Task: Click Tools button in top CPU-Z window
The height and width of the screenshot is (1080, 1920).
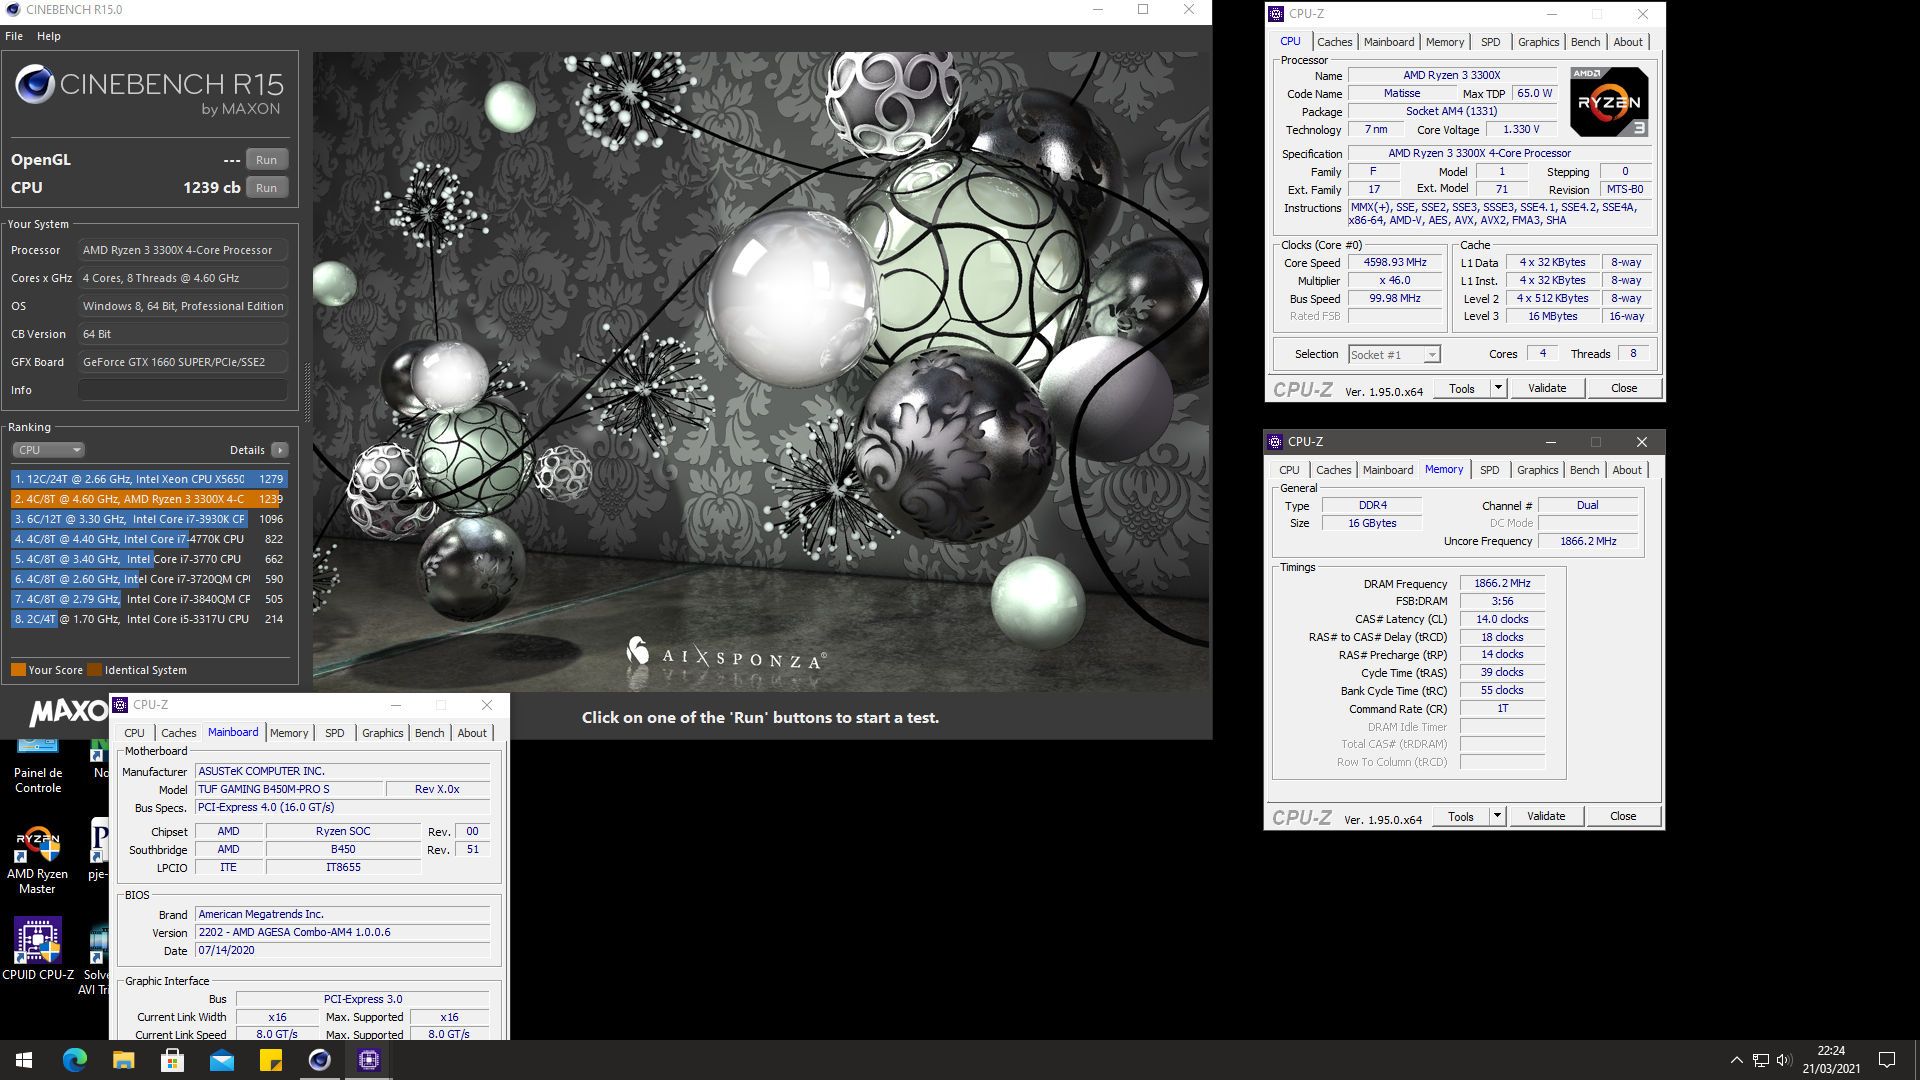Action: (x=1462, y=388)
